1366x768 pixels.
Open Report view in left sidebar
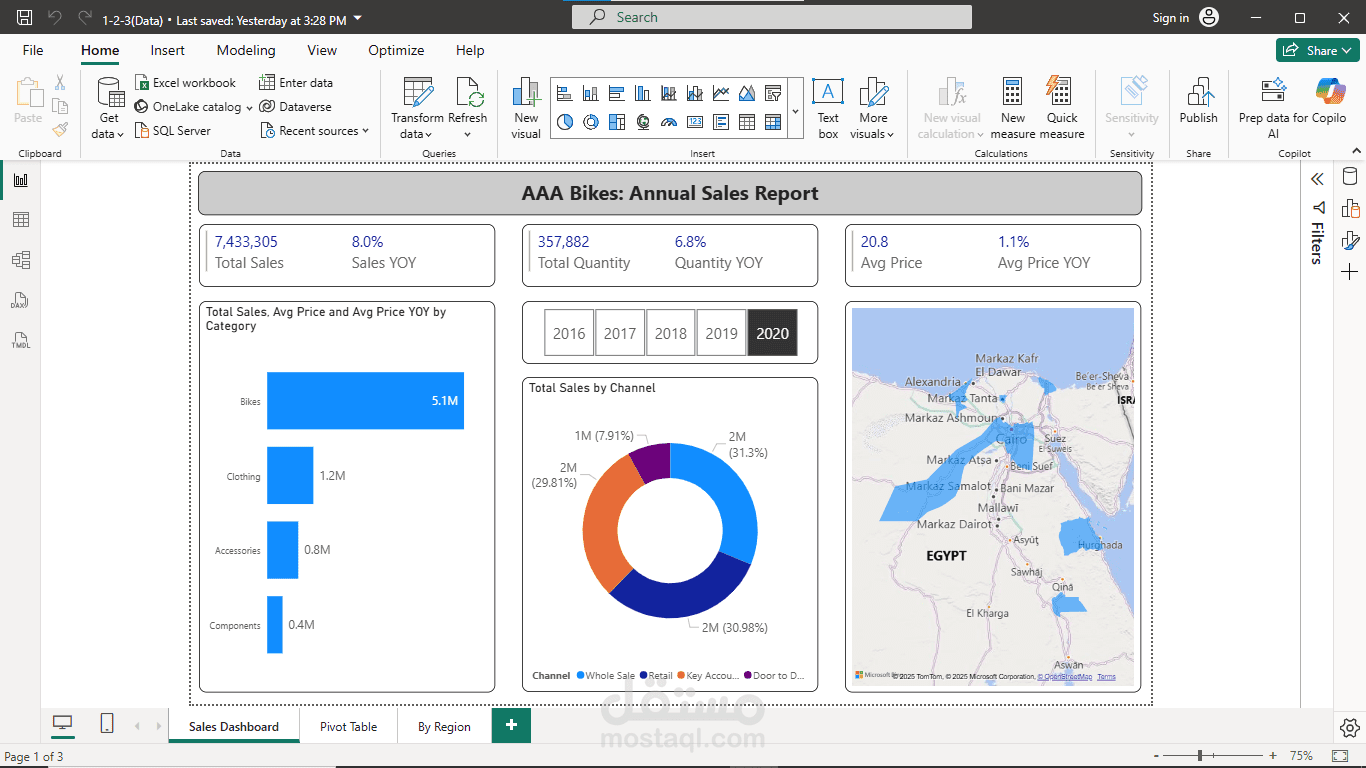pyautogui.click(x=21, y=180)
